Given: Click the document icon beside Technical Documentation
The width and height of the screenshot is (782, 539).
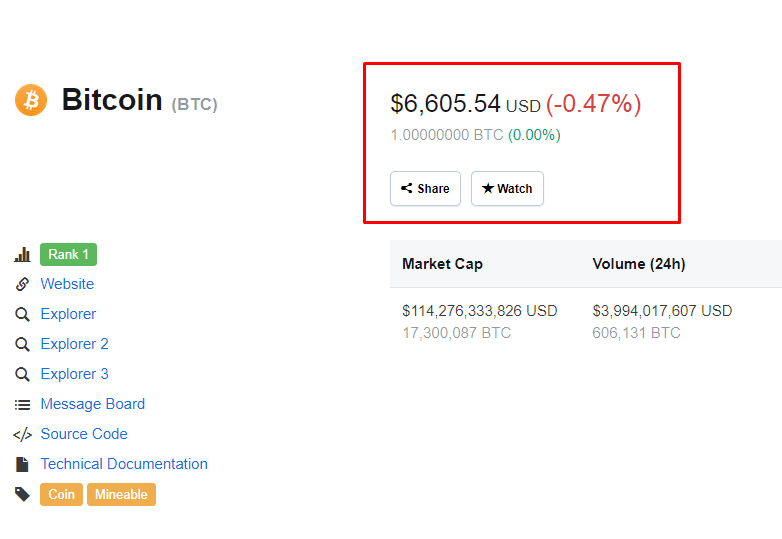Looking at the screenshot, I should (22, 464).
